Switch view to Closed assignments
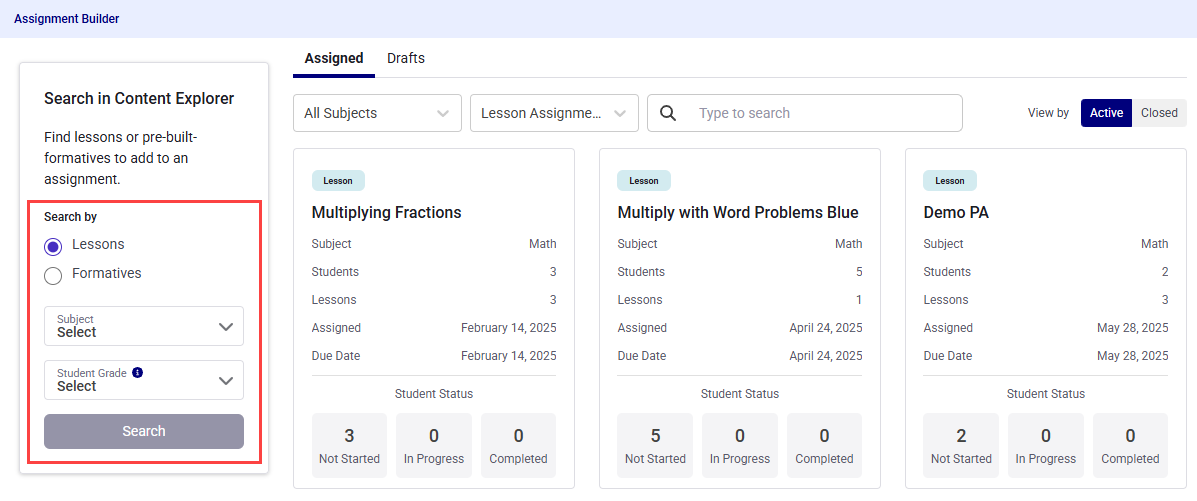Image resolution: width=1197 pixels, height=501 pixels. (x=1159, y=113)
